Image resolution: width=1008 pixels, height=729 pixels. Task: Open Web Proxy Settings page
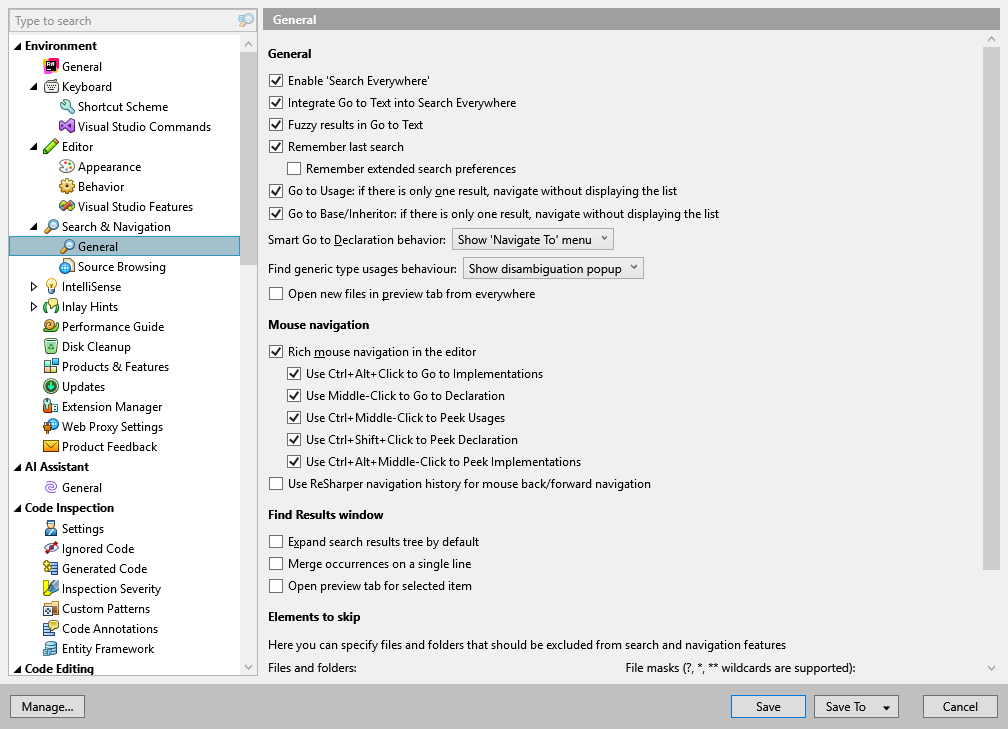pyautogui.click(x=111, y=426)
